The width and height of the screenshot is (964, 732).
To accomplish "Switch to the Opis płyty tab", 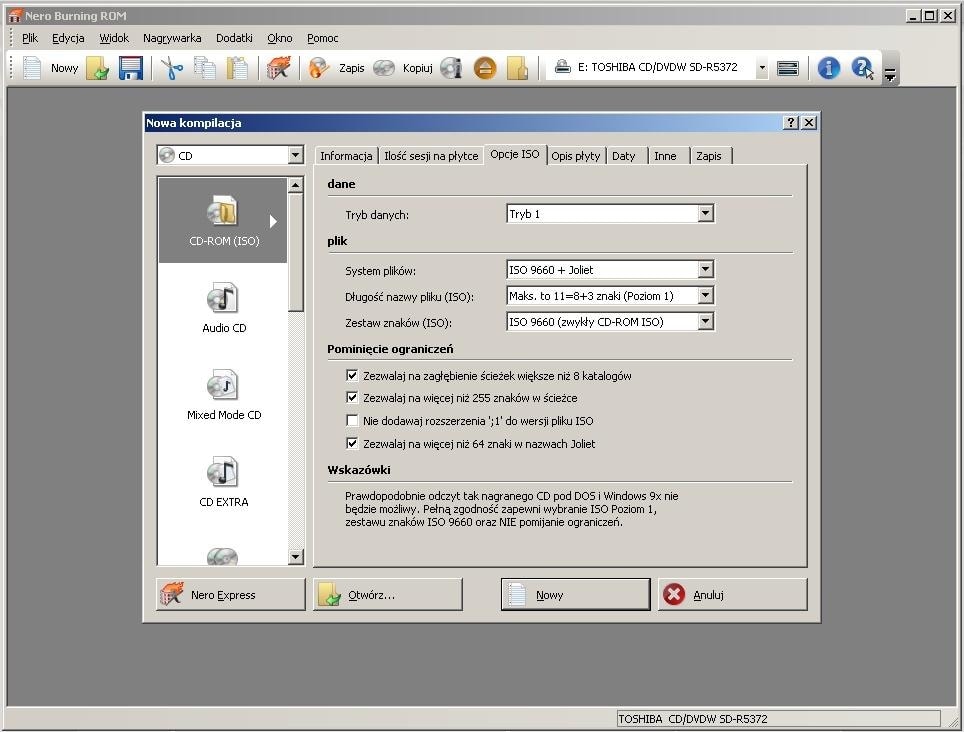I will (576, 156).
